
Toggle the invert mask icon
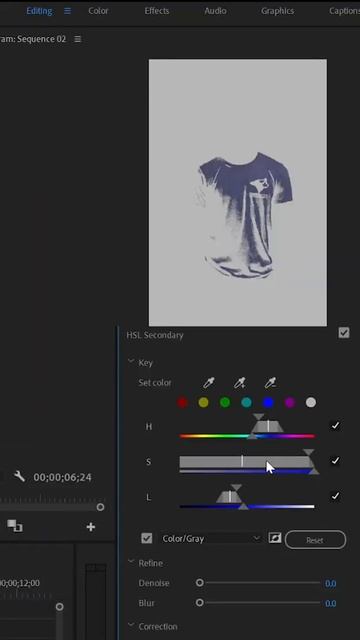click(275, 538)
